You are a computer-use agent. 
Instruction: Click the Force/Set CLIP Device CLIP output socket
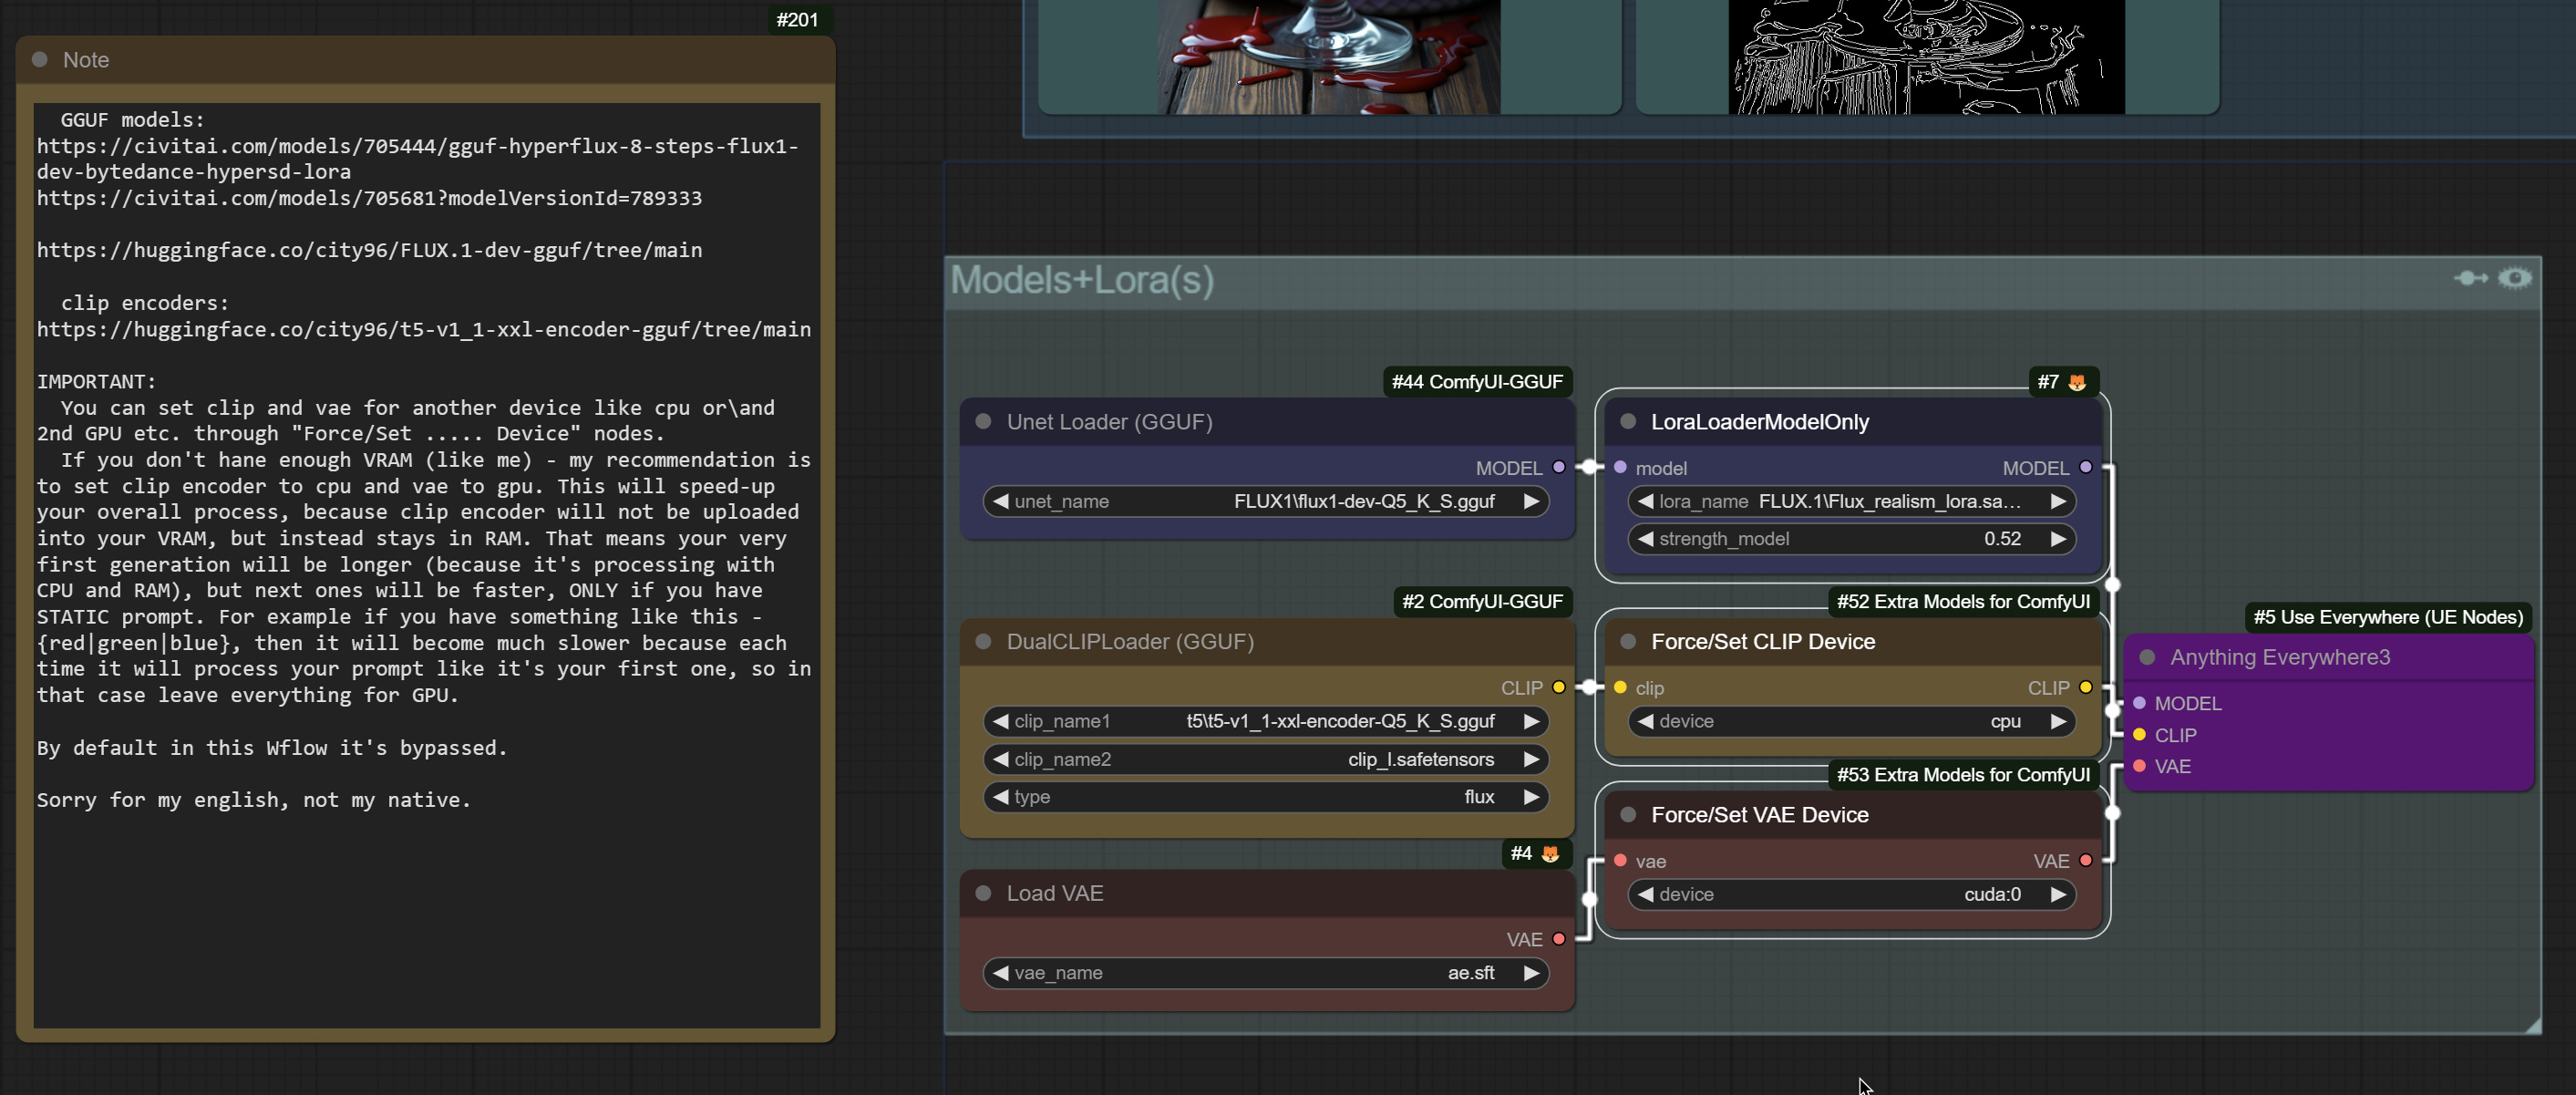[x=2085, y=687]
